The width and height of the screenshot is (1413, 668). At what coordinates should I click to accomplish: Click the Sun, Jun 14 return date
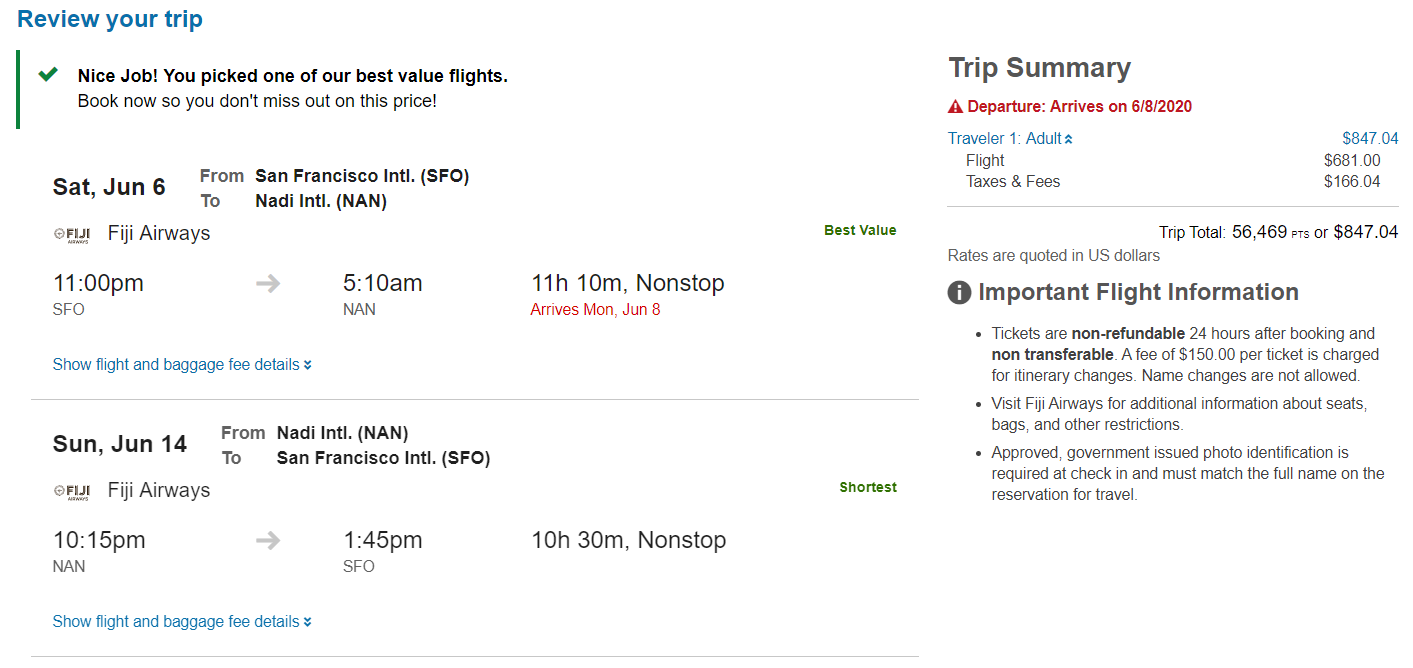pos(120,444)
